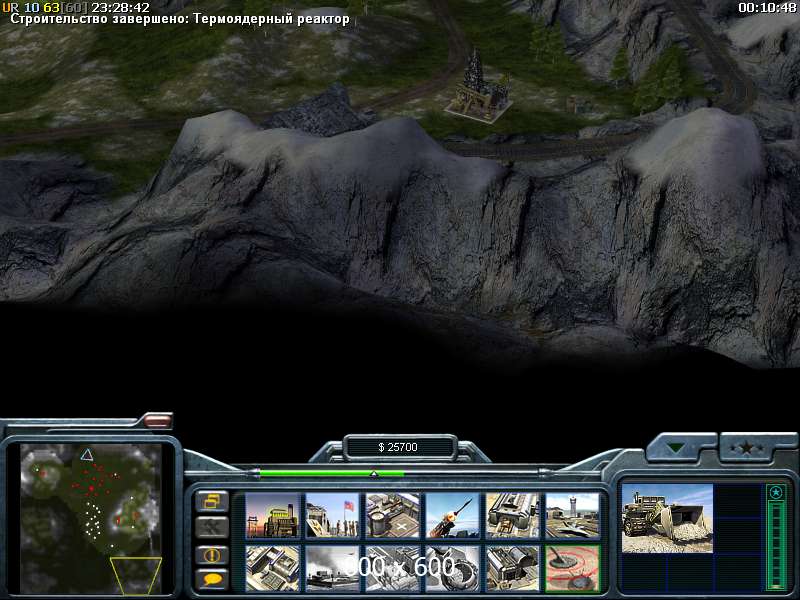Image resolution: width=800 pixels, height=600 pixels.
Task: Click the green power level bar
Action: point(332,474)
